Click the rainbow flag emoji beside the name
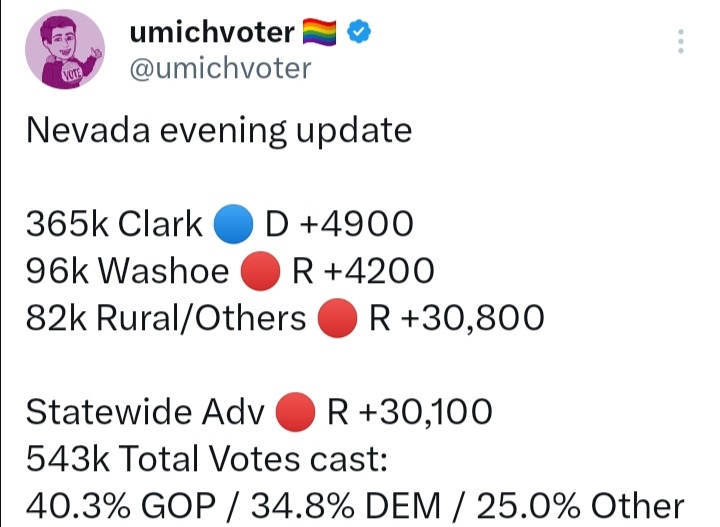 pyautogui.click(x=322, y=33)
